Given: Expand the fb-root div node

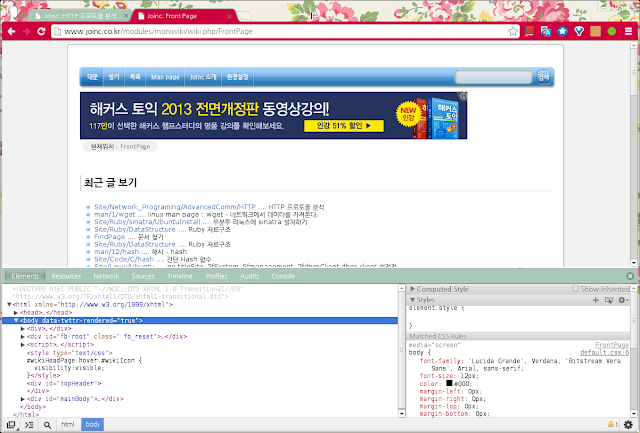Looking at the screenshot, I should coord(23,337).
